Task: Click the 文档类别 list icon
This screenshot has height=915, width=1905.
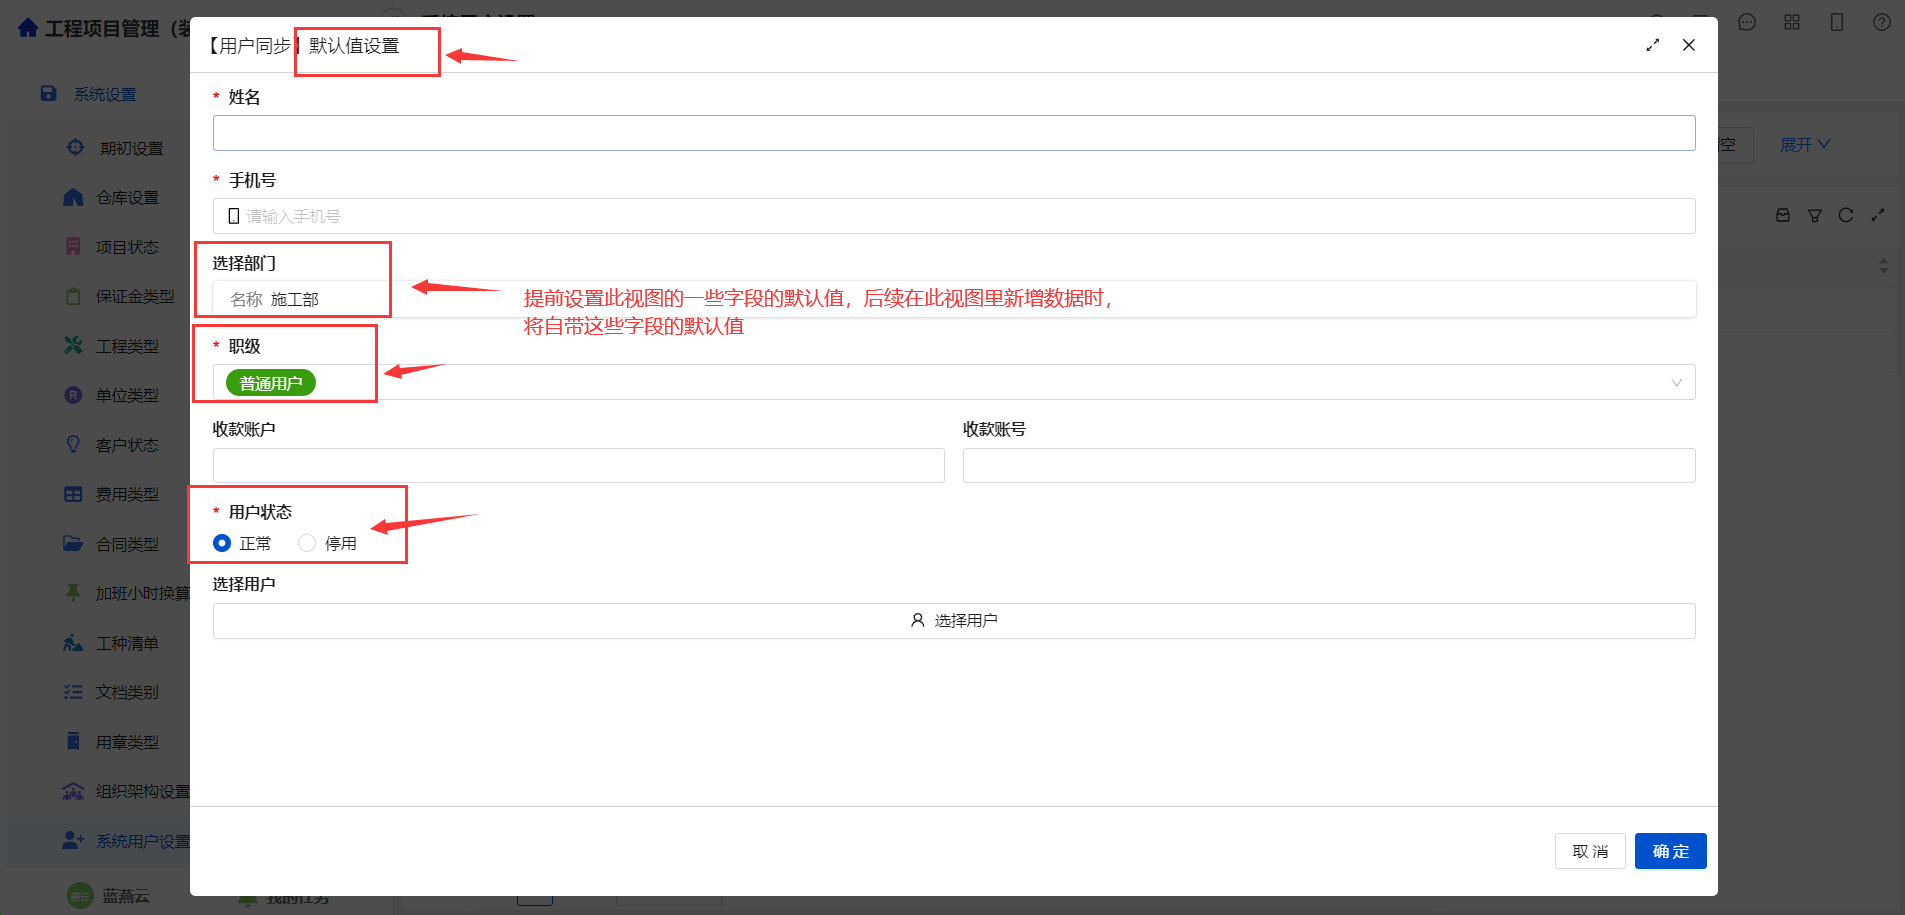Action: [x=73, y=692]
